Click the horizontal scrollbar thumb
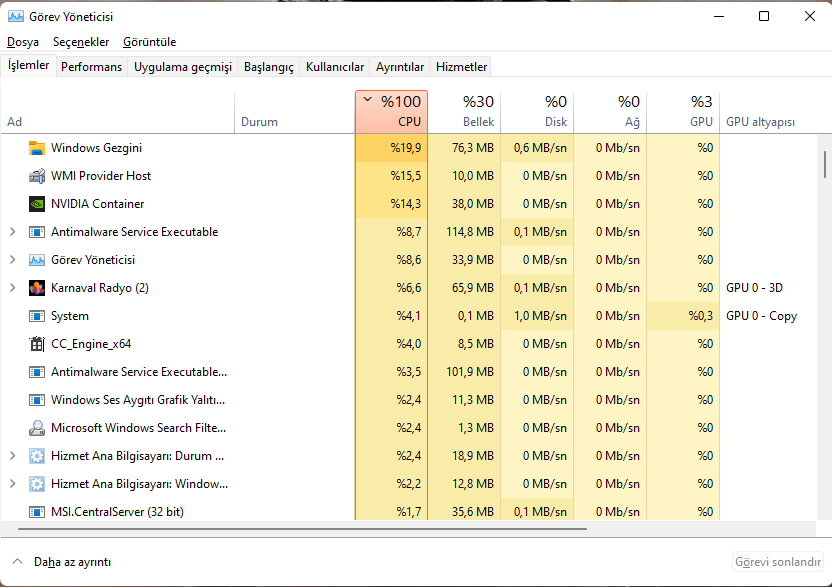Viewport: 832px width, 587px height. pyautogui.click(x=302, y=529)
